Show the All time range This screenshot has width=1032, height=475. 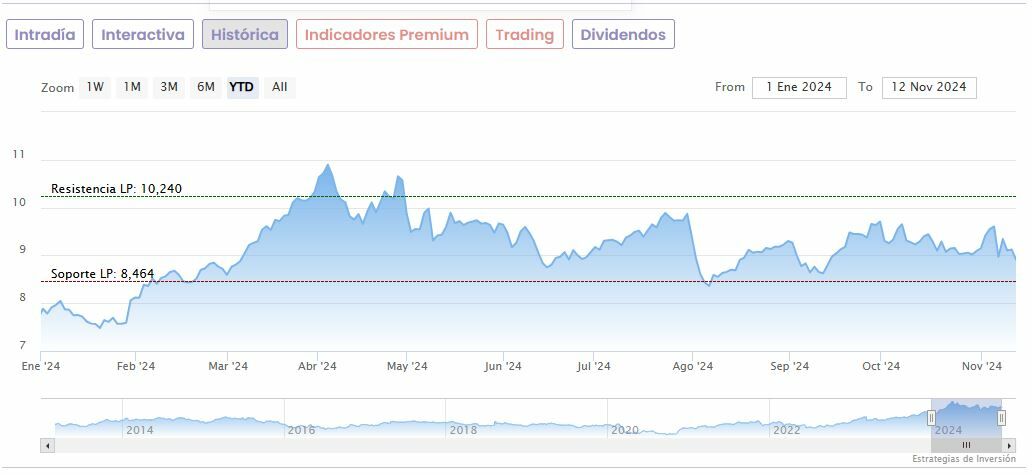[280, 87]
